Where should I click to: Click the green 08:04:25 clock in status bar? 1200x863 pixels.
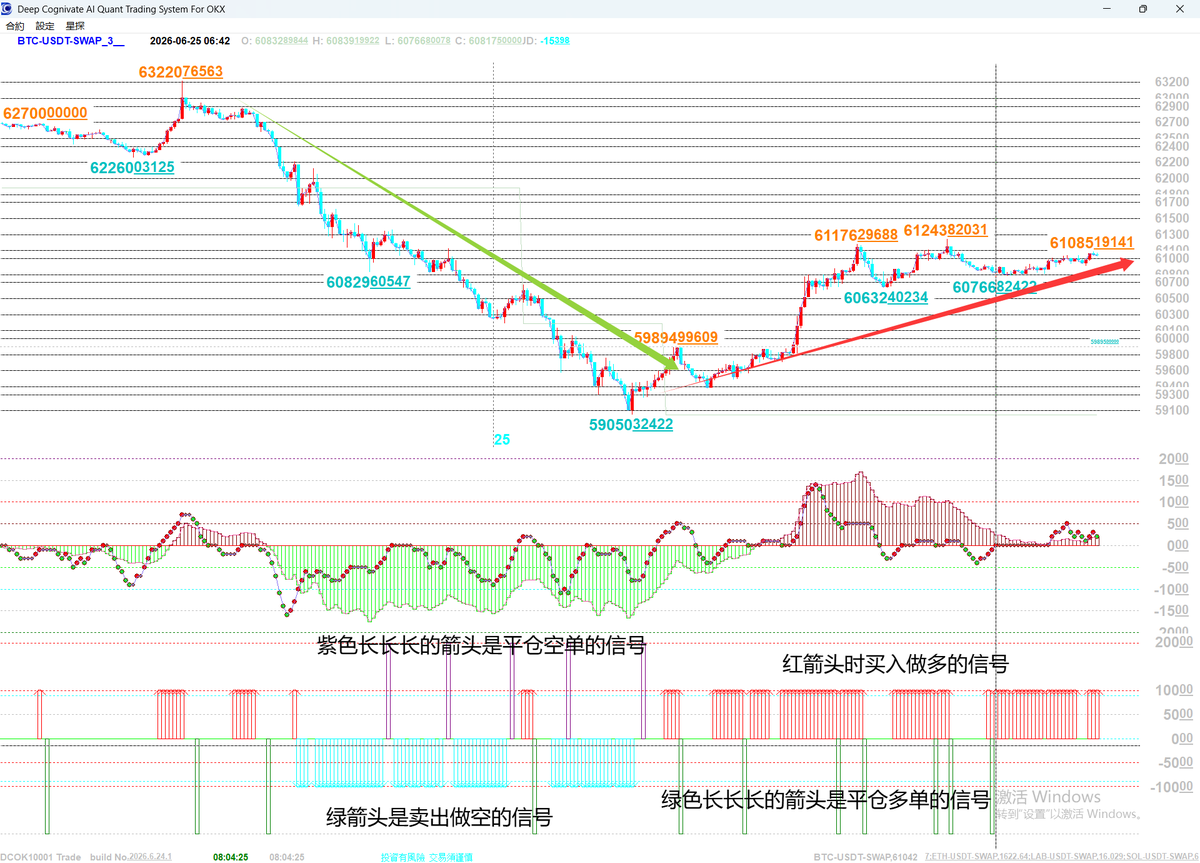point(231,857)
